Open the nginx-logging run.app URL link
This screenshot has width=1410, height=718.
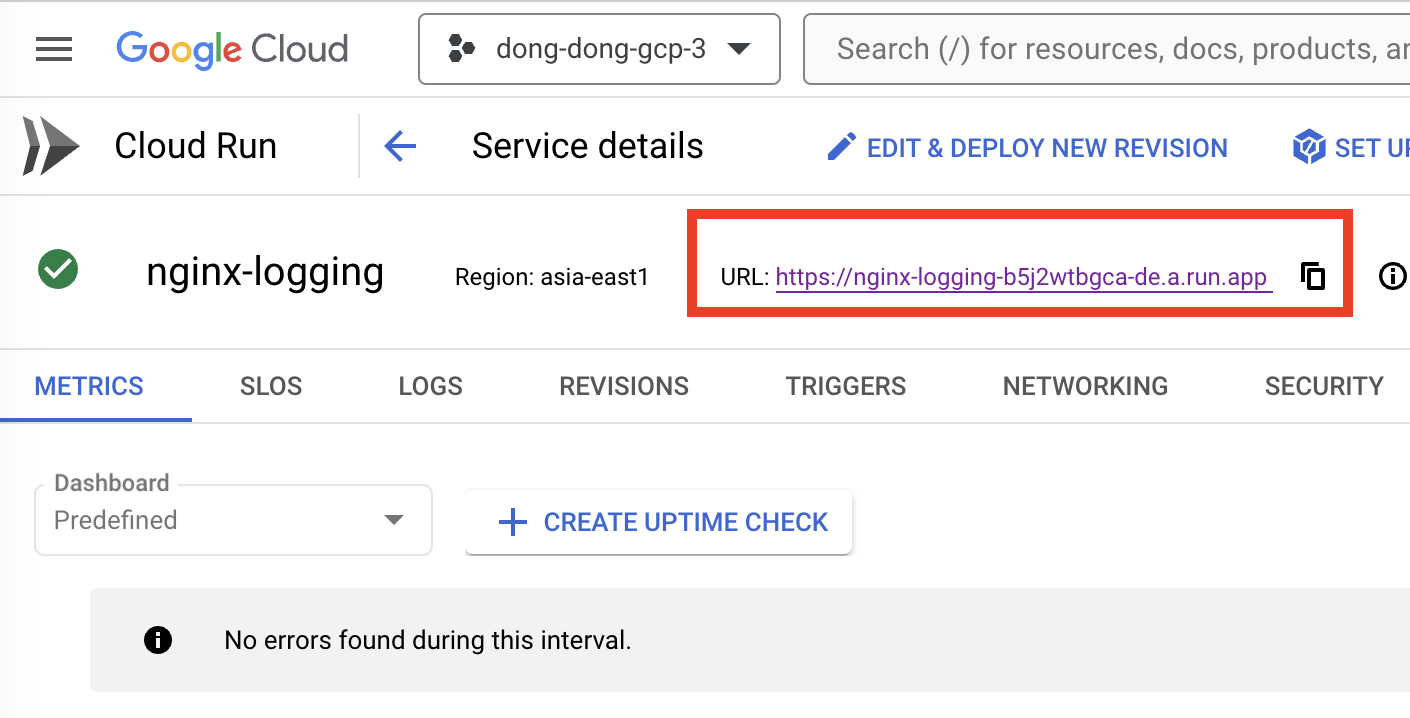(1021, 278)
